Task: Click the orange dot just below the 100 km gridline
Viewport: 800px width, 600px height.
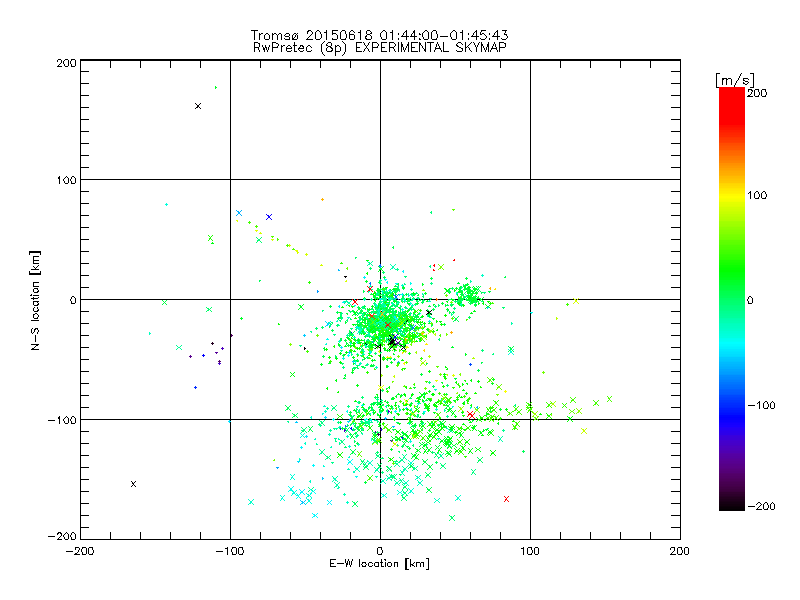Action: point(322,199)
